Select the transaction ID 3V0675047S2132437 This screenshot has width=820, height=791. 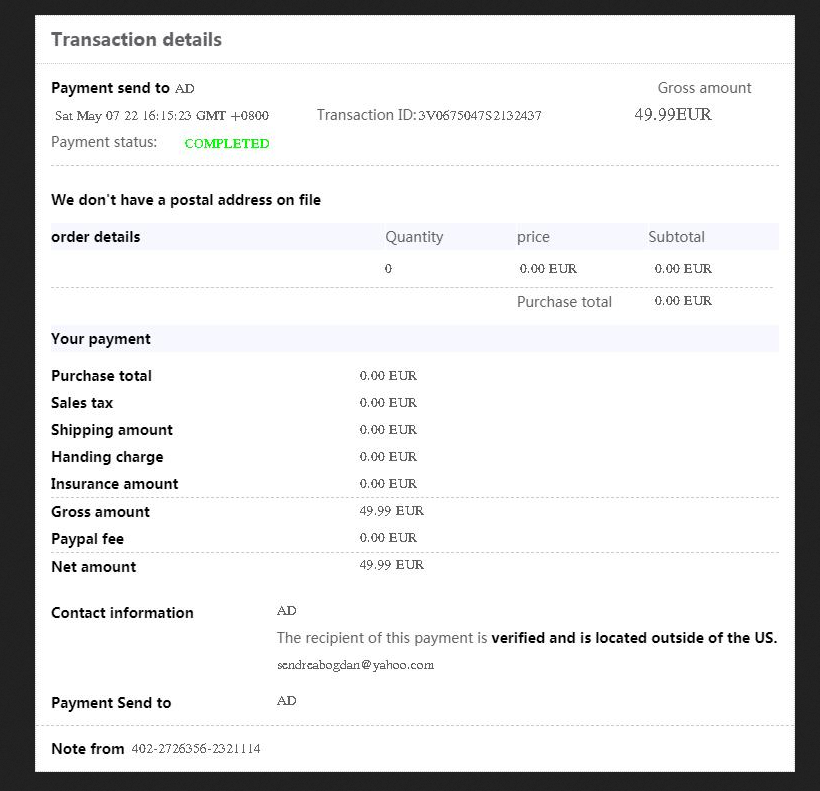click(480, 116)
